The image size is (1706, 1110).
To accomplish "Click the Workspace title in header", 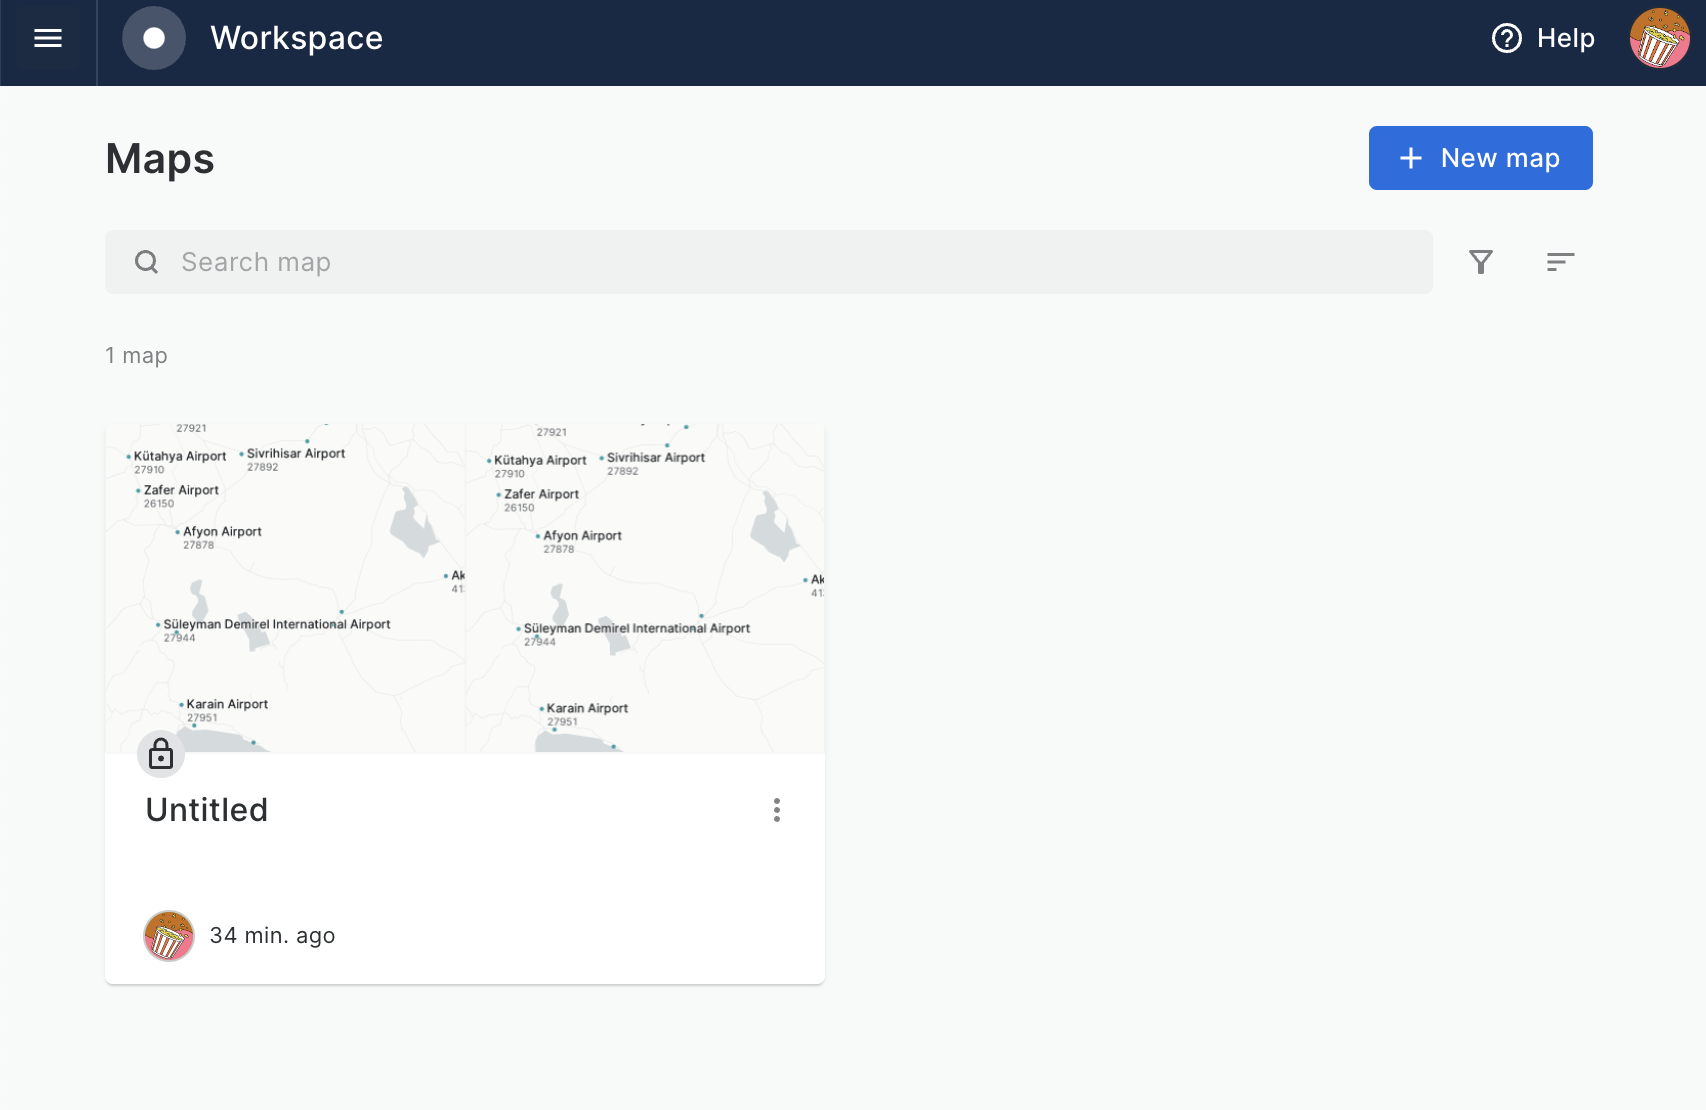I will 297,38.
